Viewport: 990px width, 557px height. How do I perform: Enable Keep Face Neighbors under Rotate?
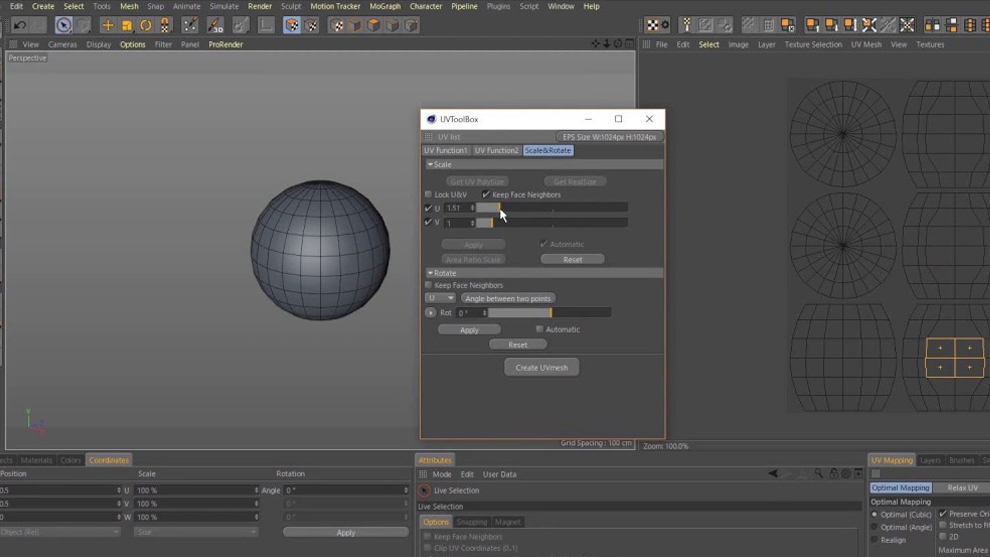tap(429, 285)
